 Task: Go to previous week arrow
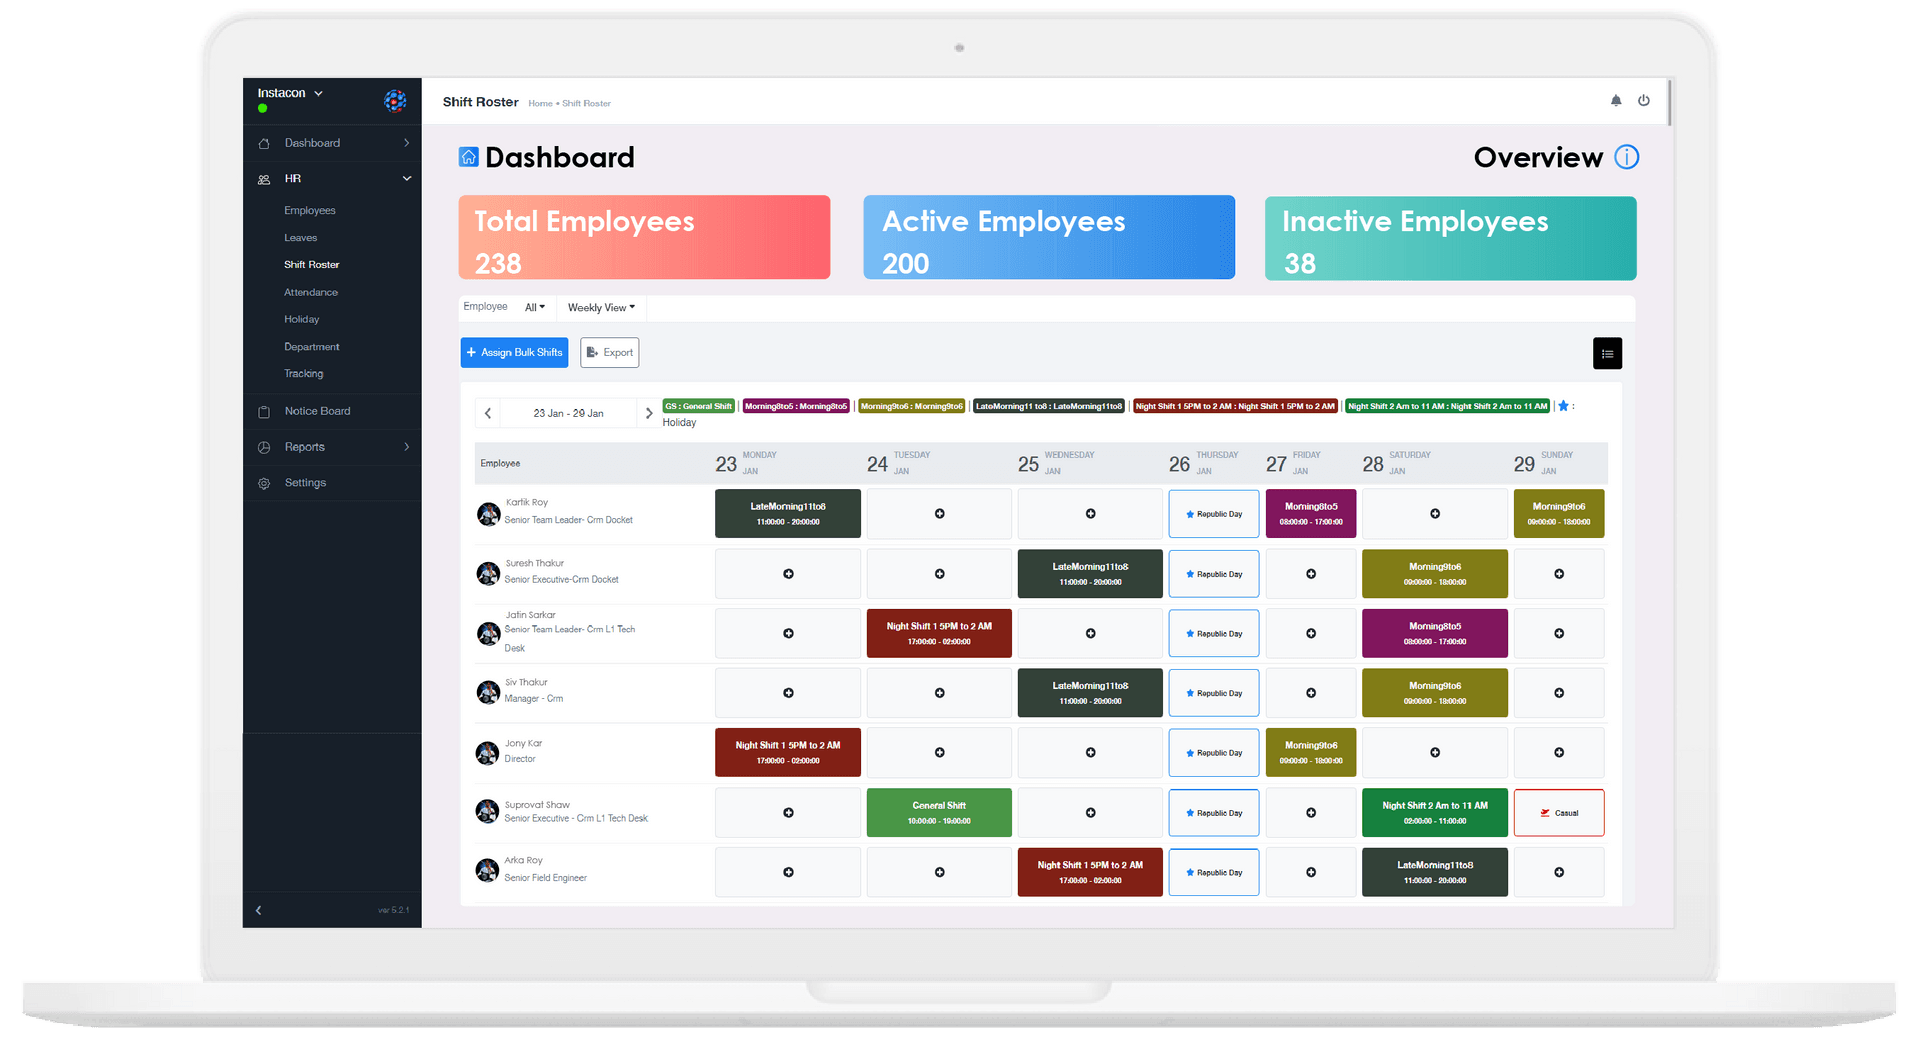coord(488,413)
